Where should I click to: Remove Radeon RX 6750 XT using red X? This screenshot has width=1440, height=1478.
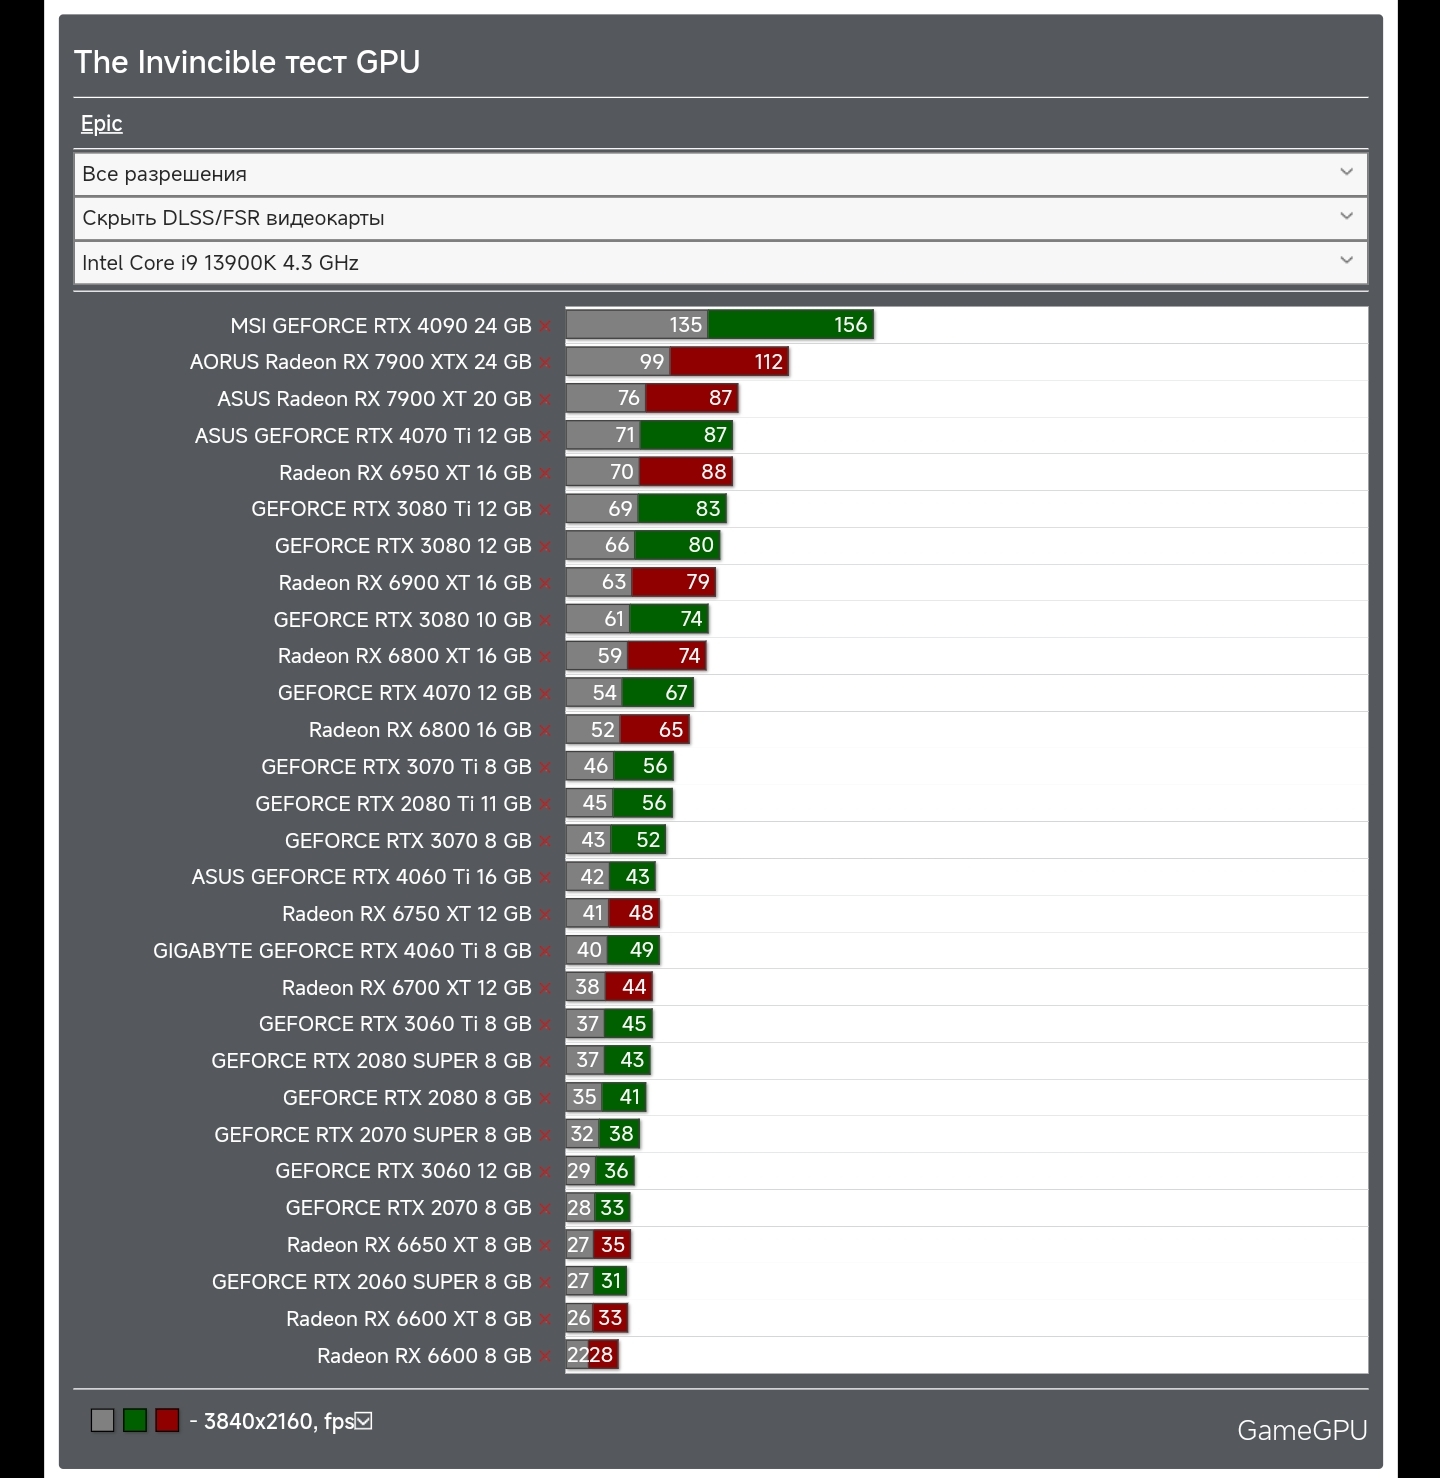click(x=545, y=915)
